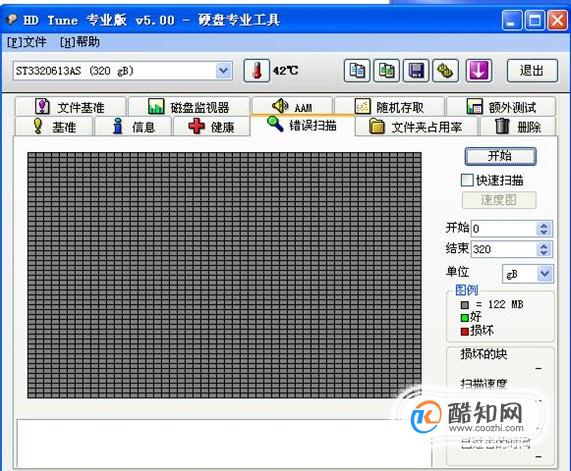Click the 退出 exit button
This screenshot has width=571, height=471.
point(532,70)
